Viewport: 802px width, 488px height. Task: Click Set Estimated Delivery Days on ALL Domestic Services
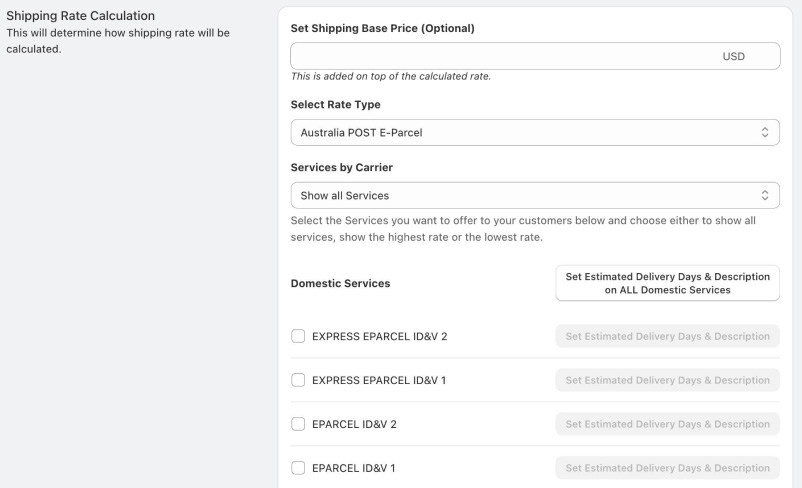coord(667,283)
